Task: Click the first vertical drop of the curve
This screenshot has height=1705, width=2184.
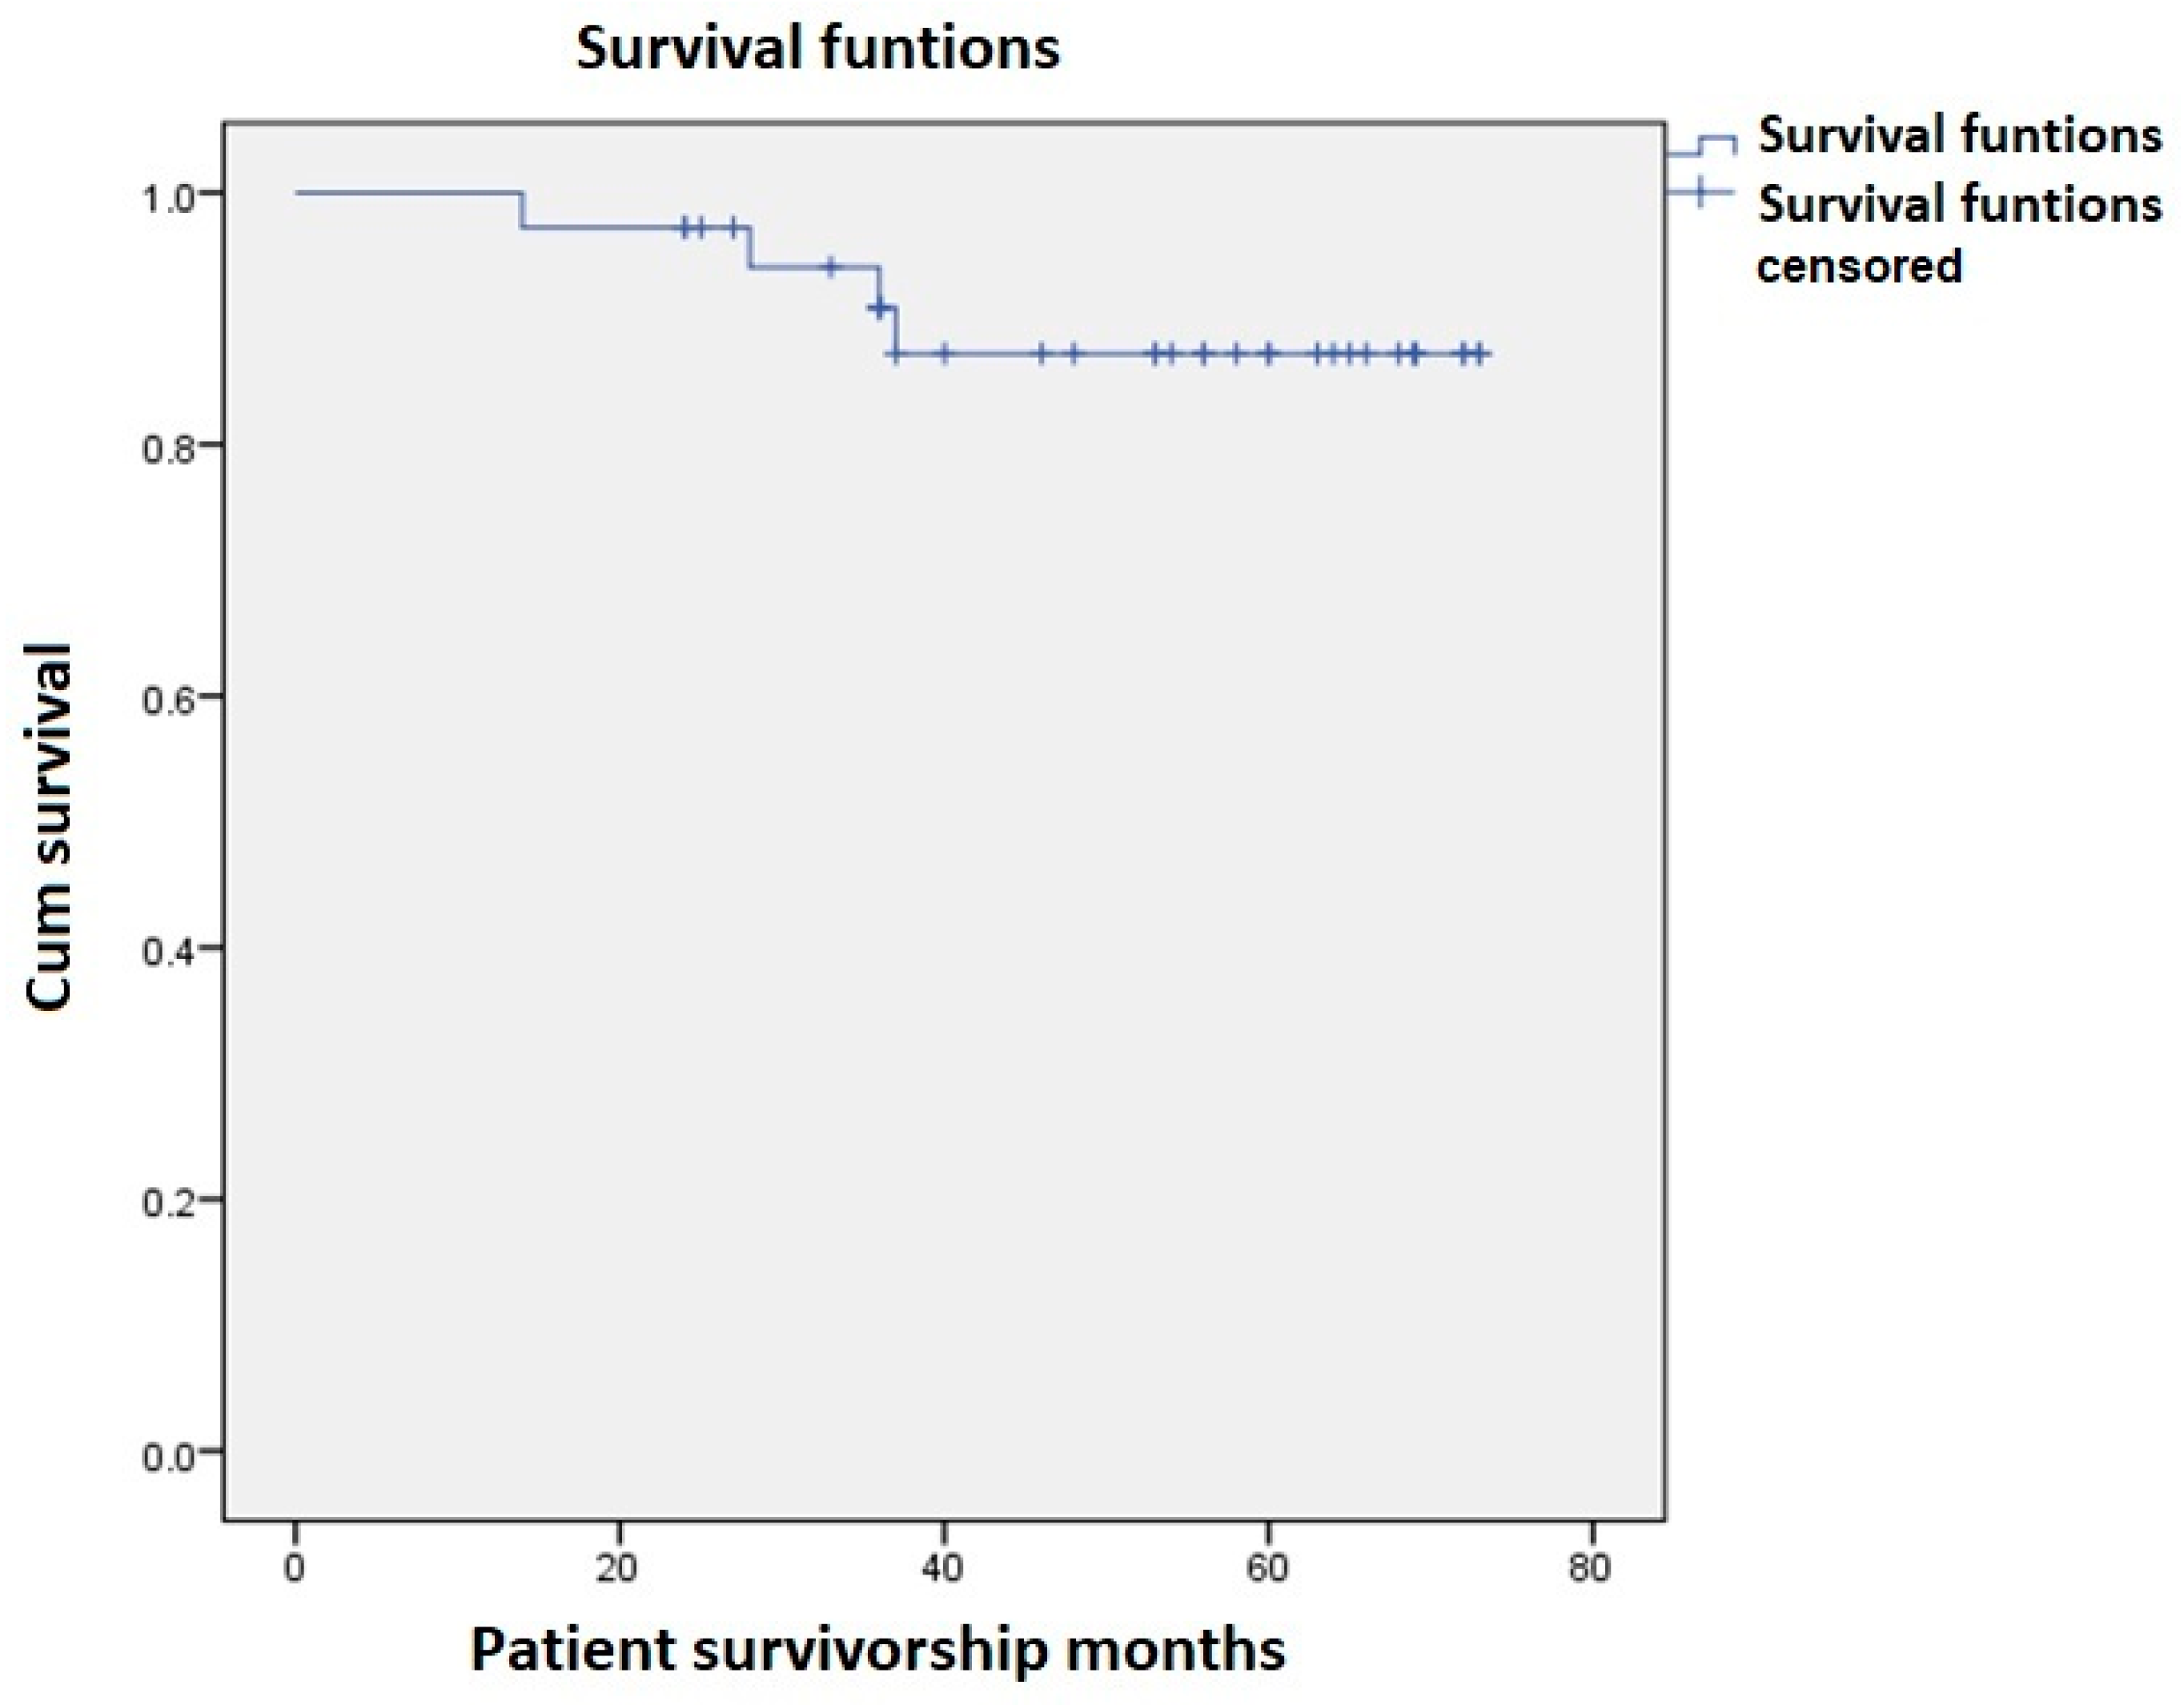Action: click(521, 210)
